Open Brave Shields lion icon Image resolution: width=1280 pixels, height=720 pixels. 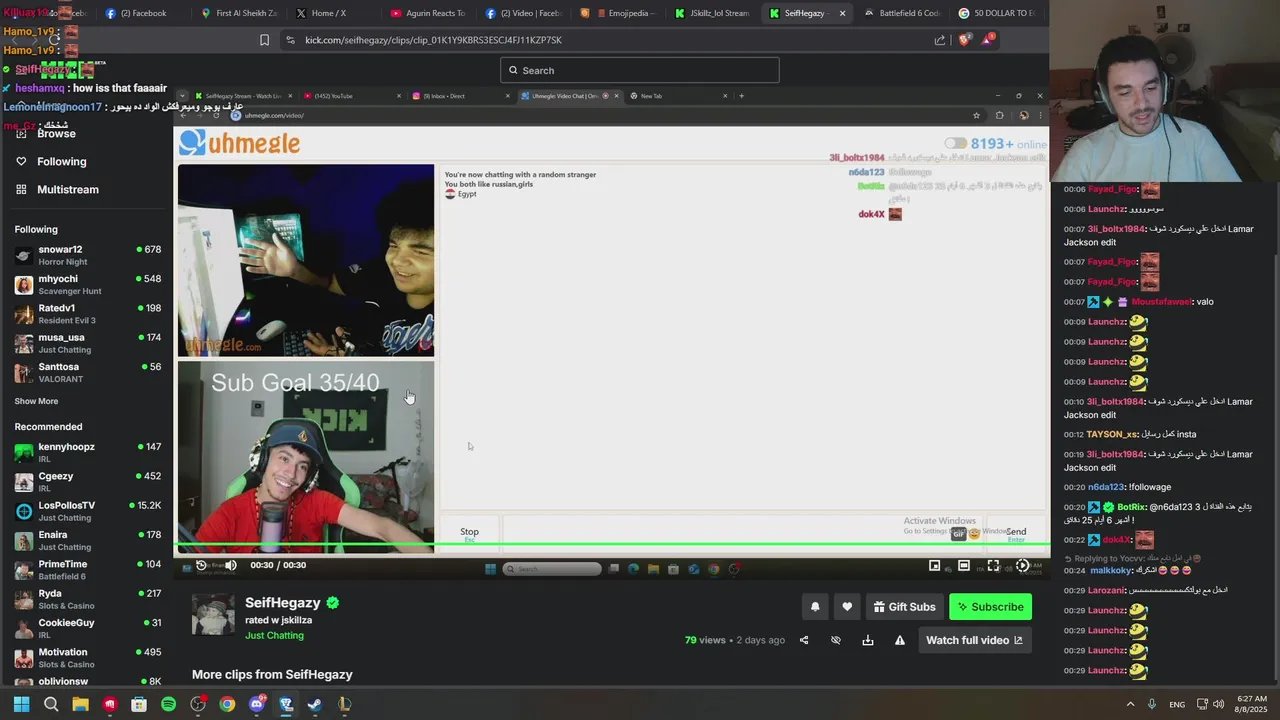pos(964,40)
